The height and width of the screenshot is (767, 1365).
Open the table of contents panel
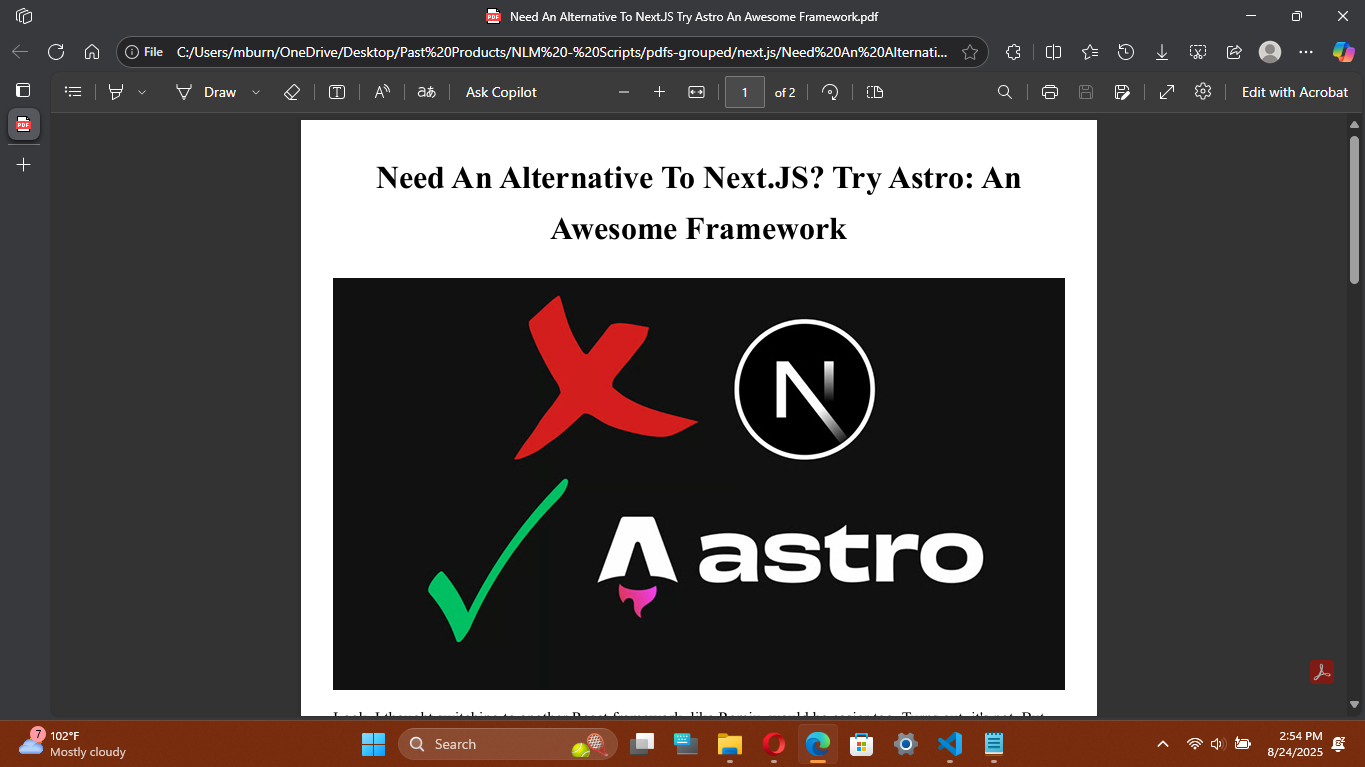point(73,92)
